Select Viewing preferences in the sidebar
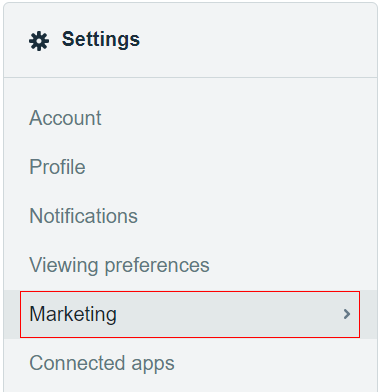382x392 pixels. point(119,265)
